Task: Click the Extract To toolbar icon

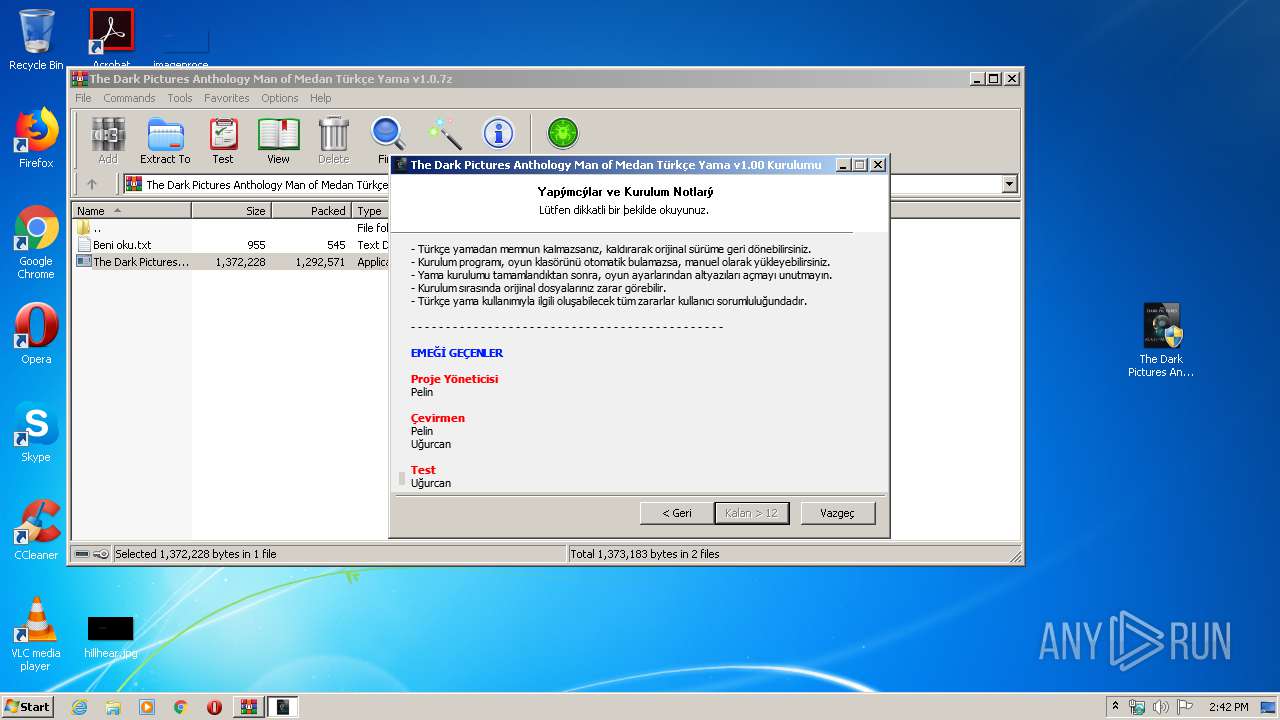Action: [165, 140]
